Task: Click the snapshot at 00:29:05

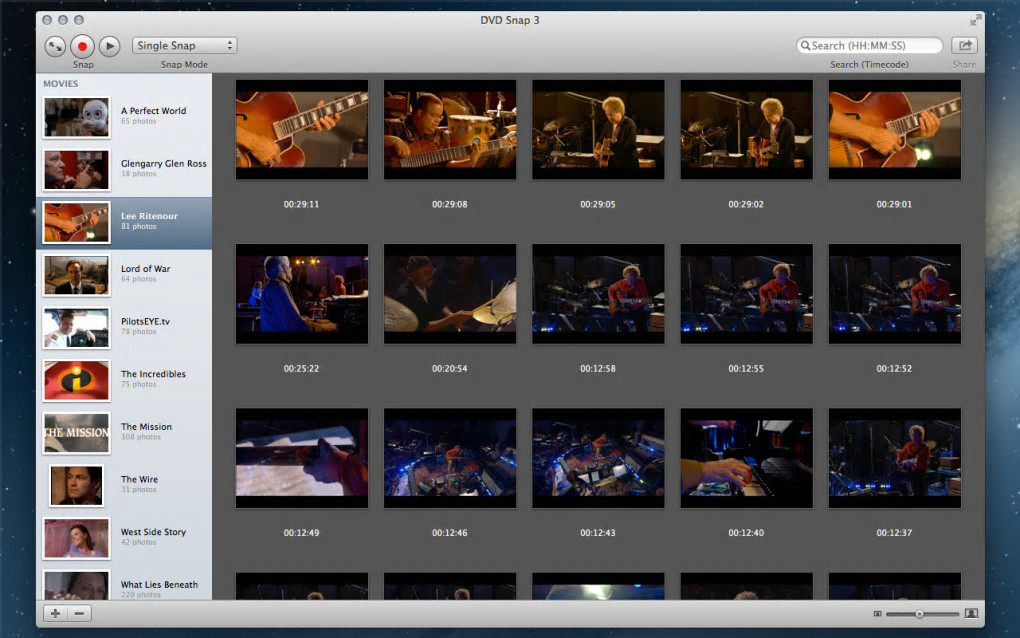Action: [x=598, y=129]
